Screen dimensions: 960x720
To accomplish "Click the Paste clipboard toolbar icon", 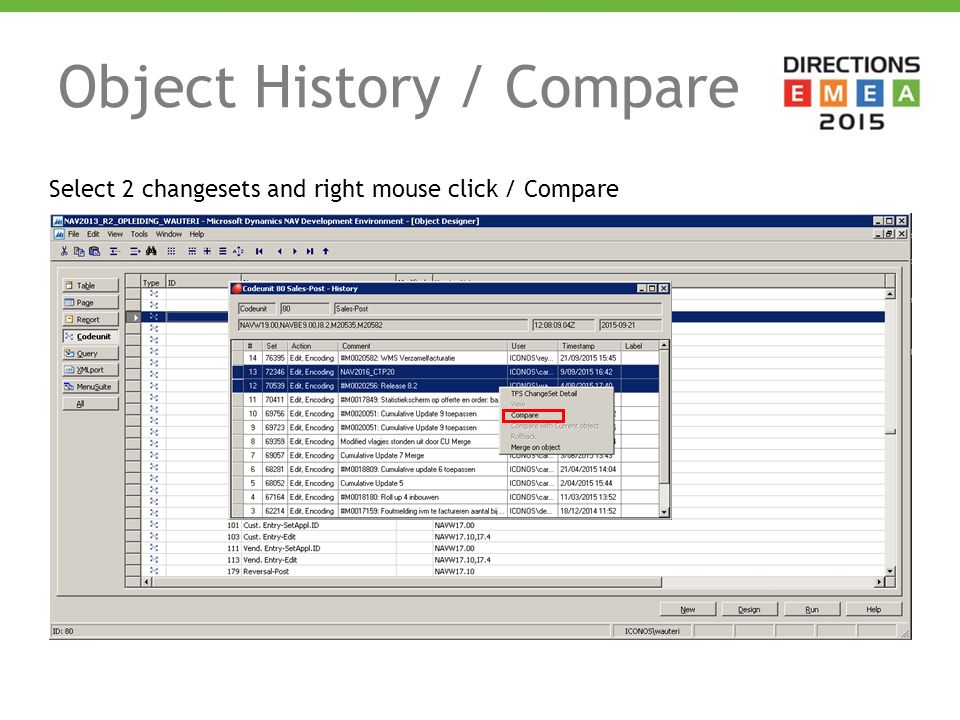I will pos(94,251).
